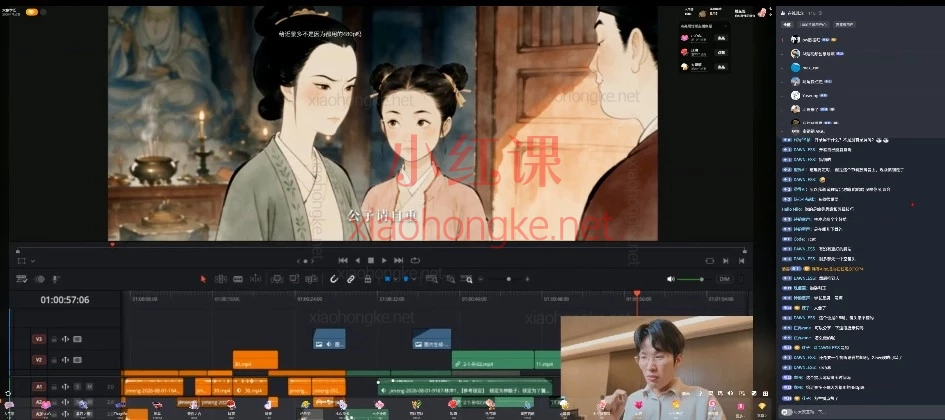Click the Replace Clip edit icon
Screen dimensions: 945x420
pyautogui.click(x=311, y=279)
